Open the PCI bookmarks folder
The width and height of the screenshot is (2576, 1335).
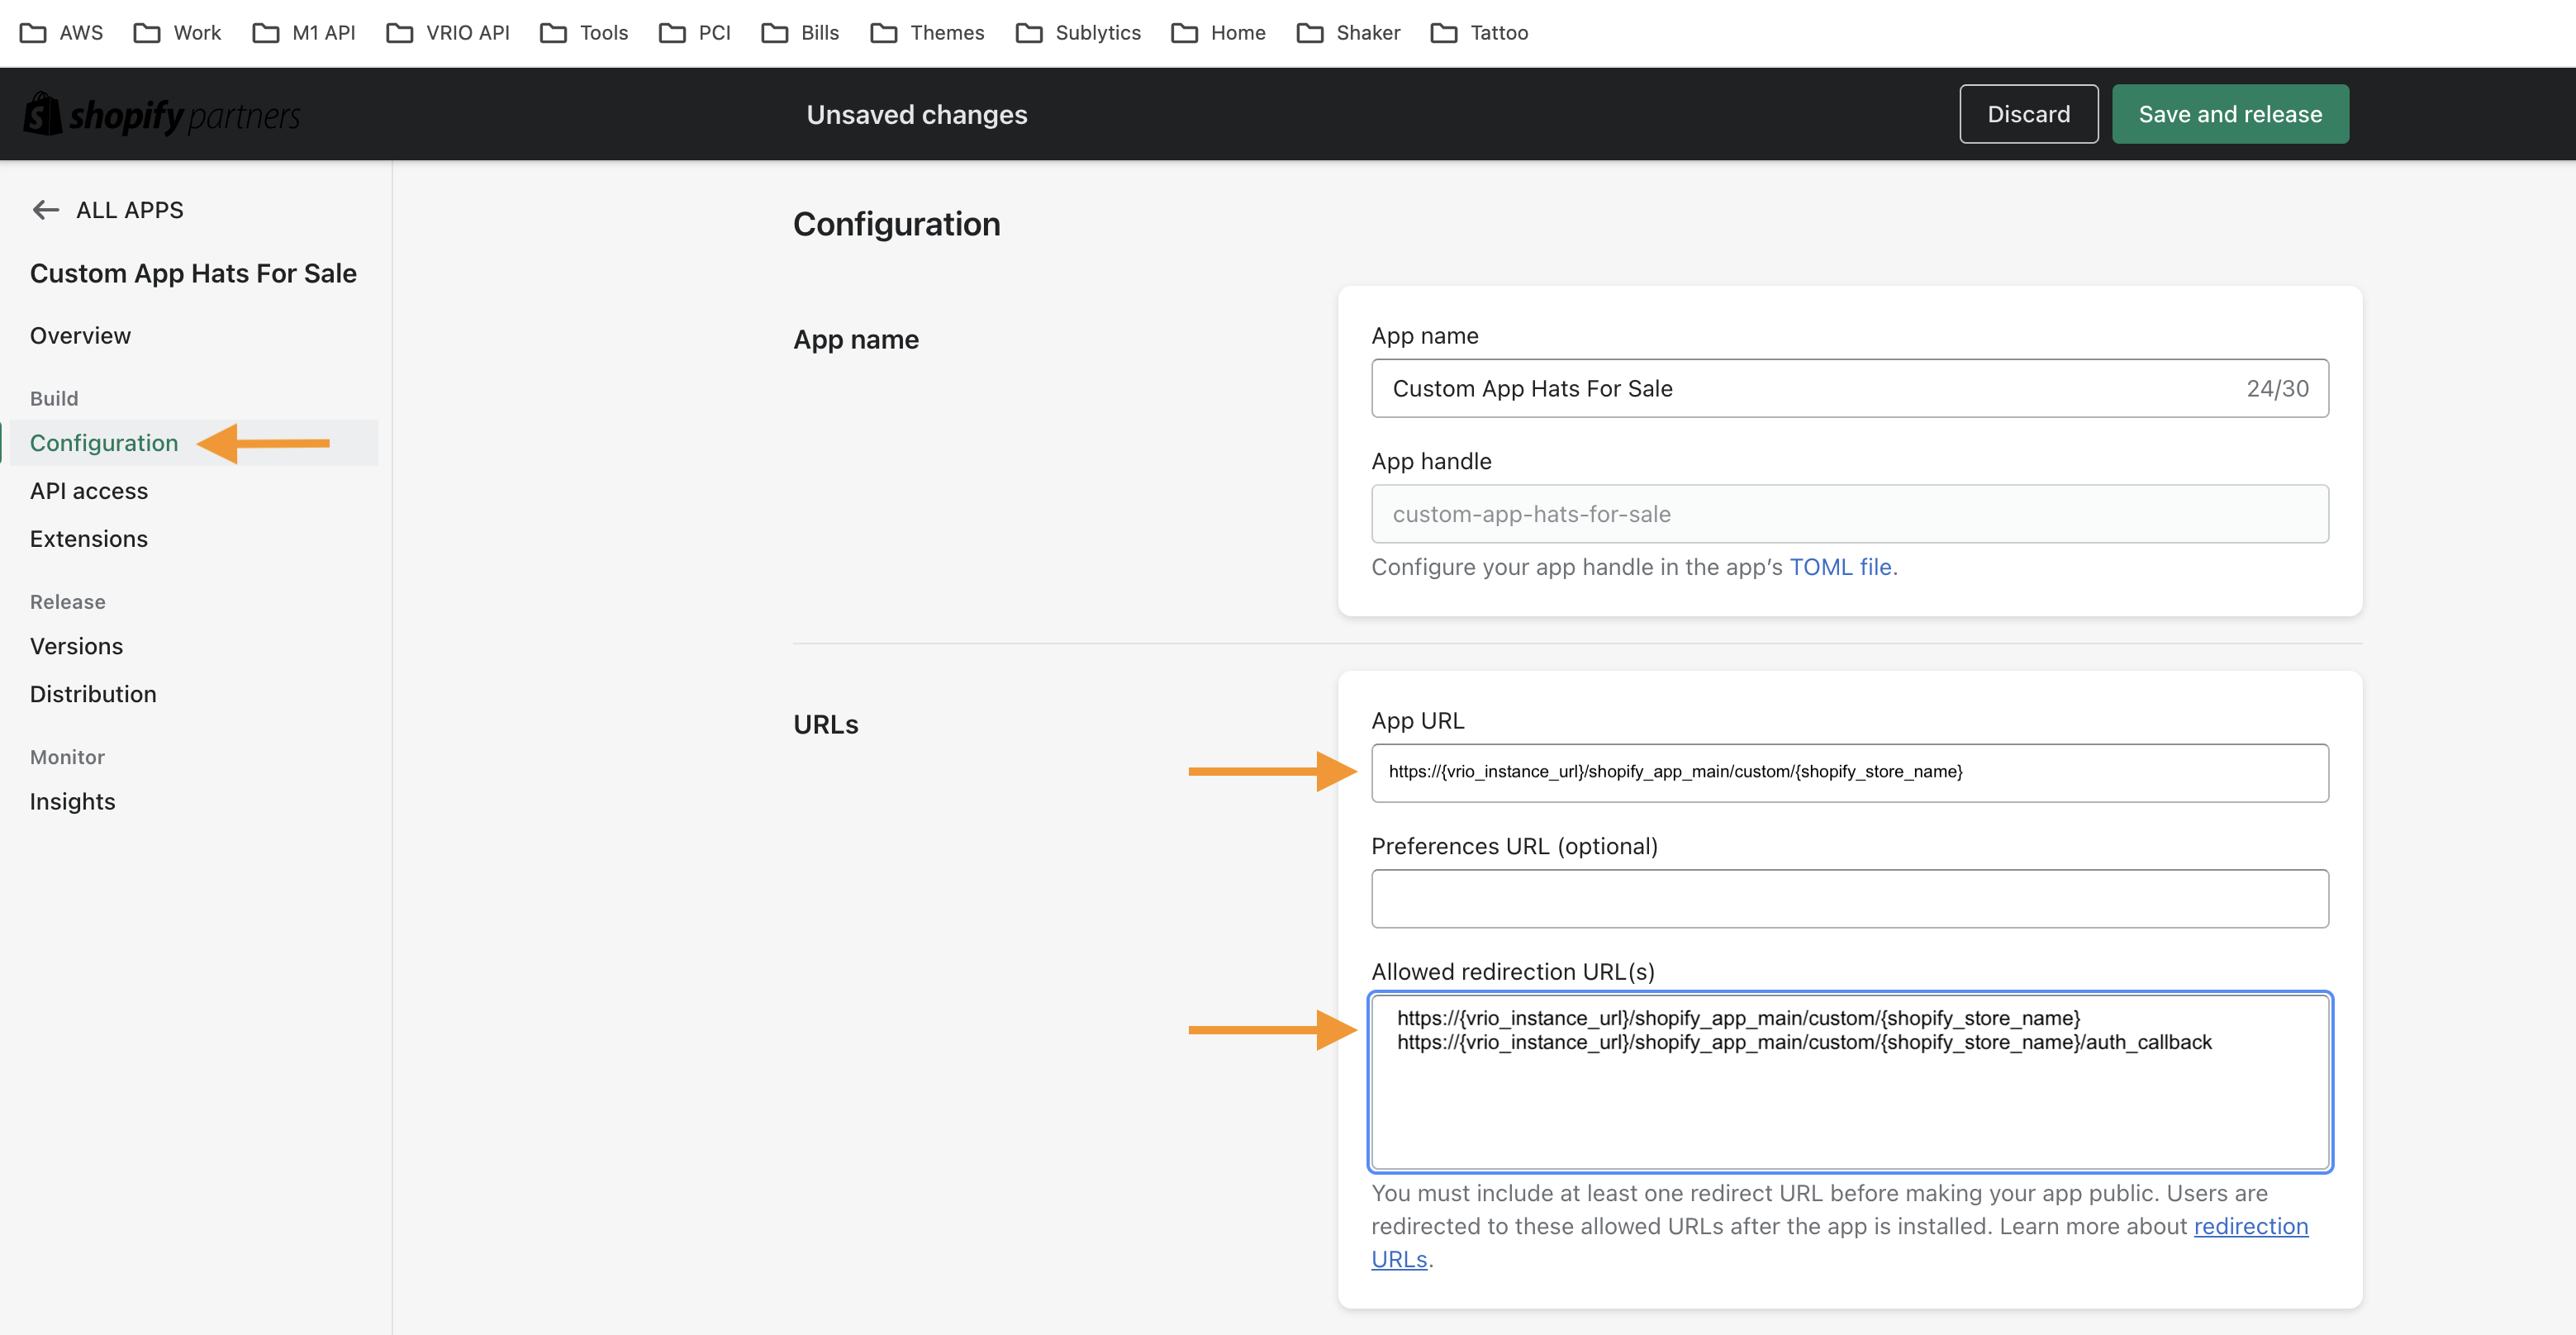pyautogui.click(x=695, y=33)
